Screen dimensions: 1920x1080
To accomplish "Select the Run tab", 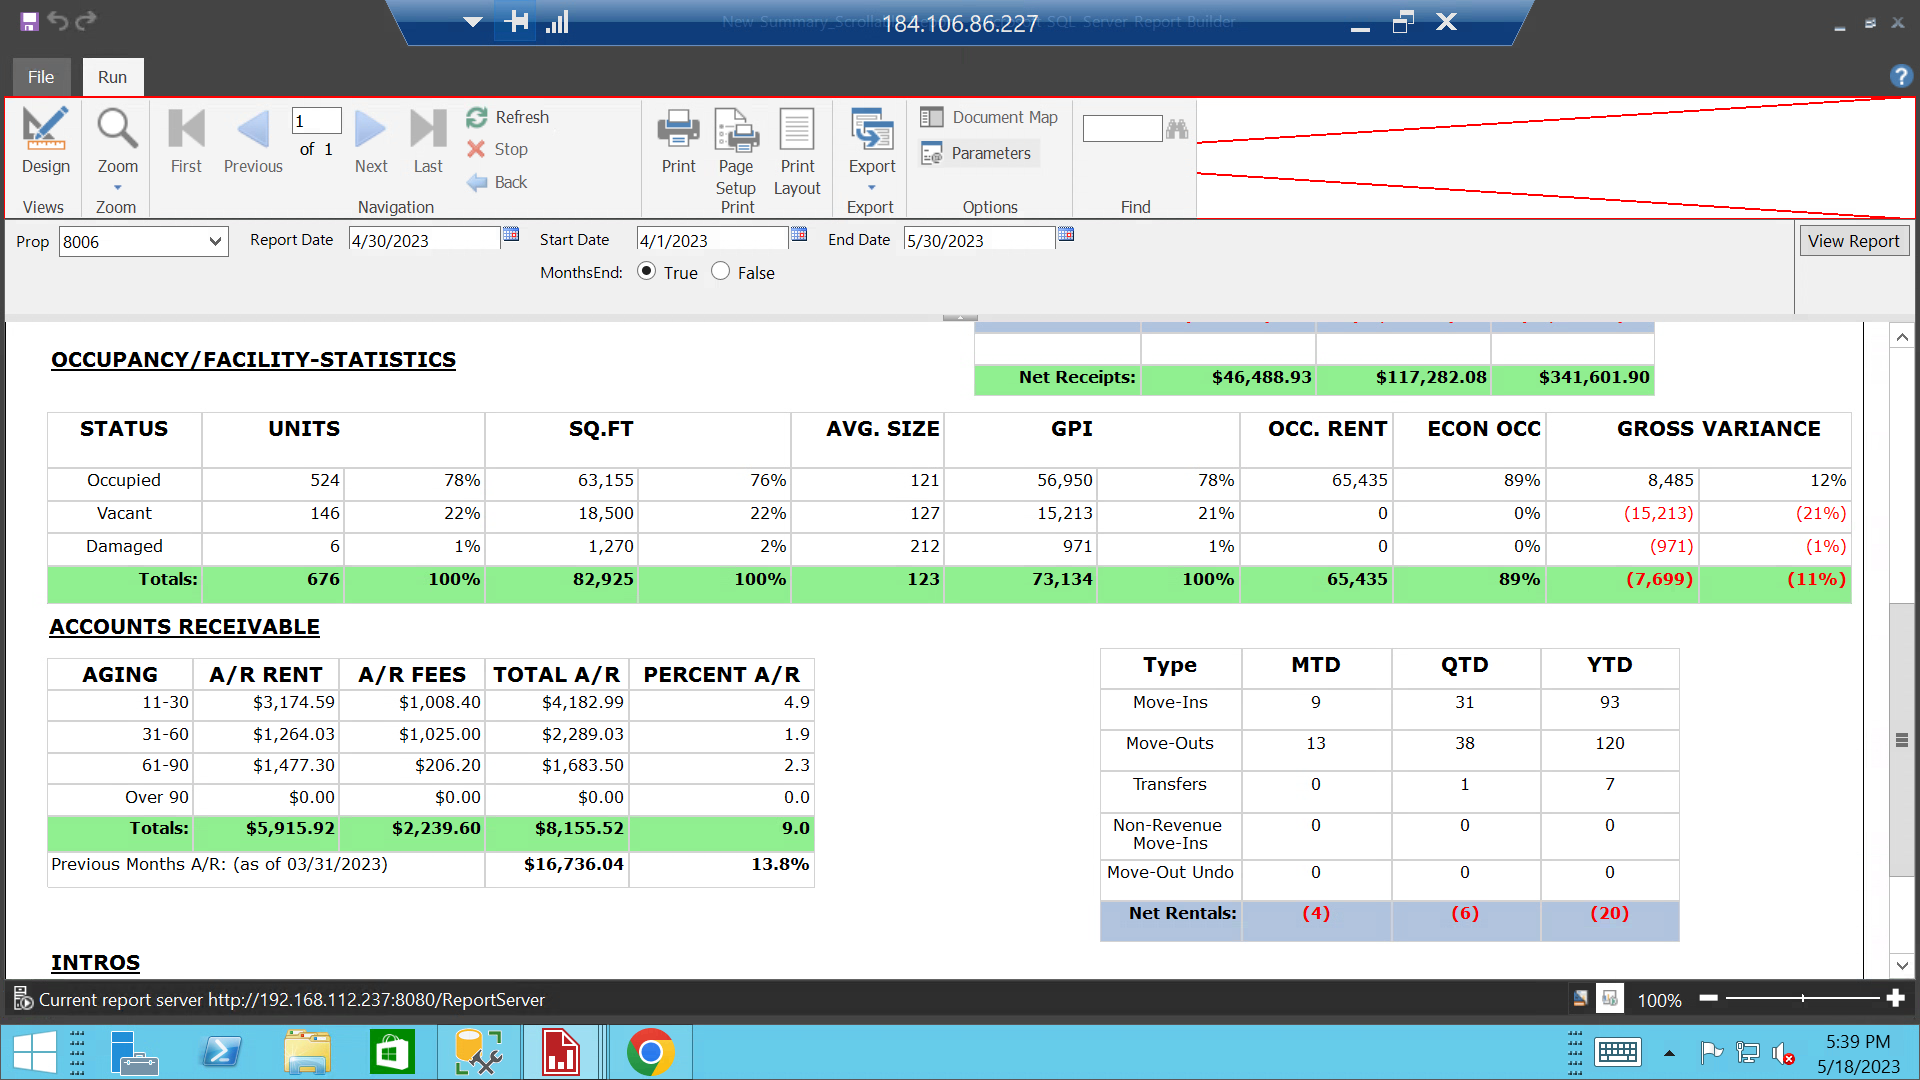I will pos(112,77).
